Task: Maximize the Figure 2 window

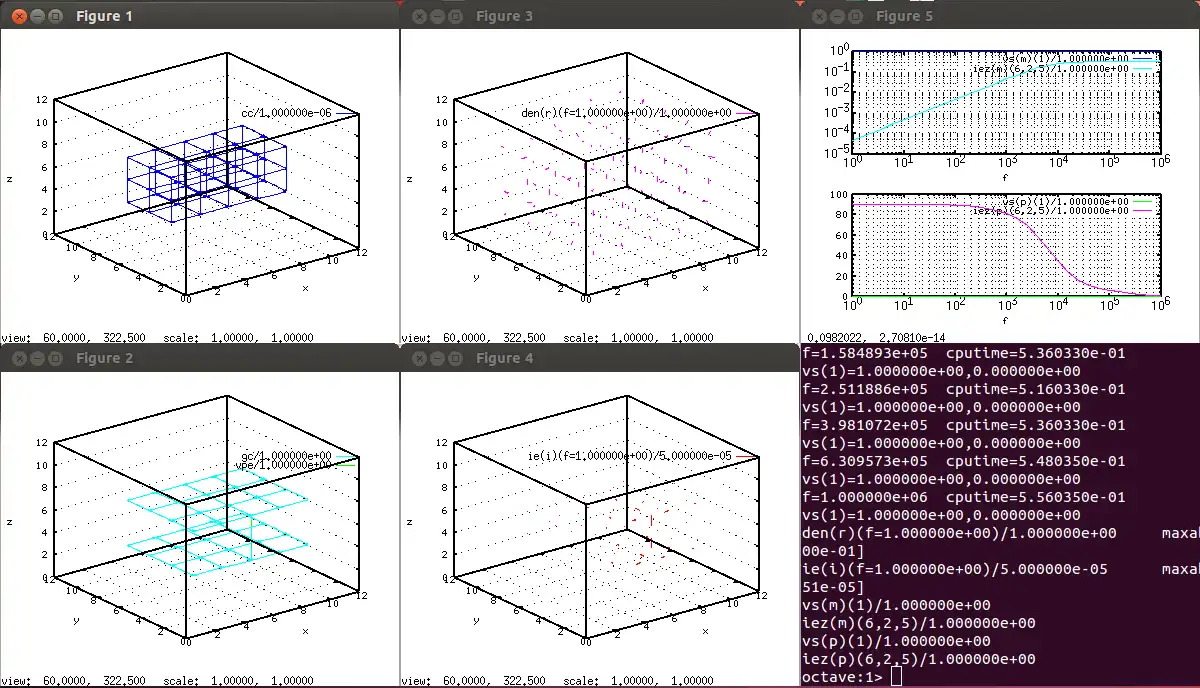Action: tap(55, 358)
